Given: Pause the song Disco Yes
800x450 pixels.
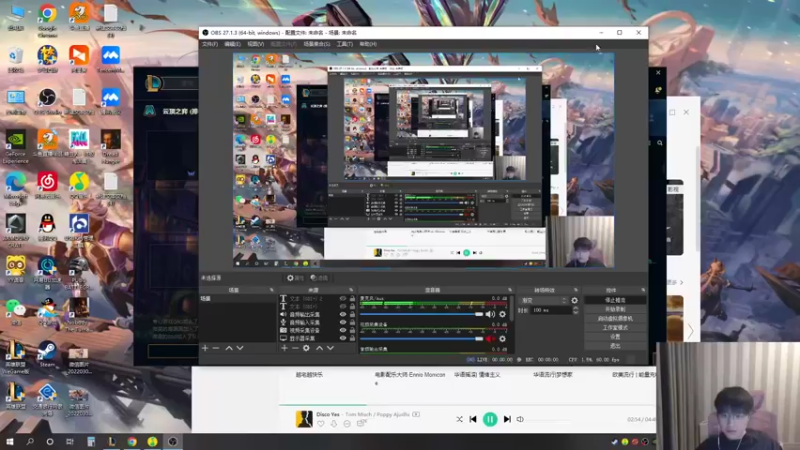Looking at the screenshot, I should coord(490,419).
